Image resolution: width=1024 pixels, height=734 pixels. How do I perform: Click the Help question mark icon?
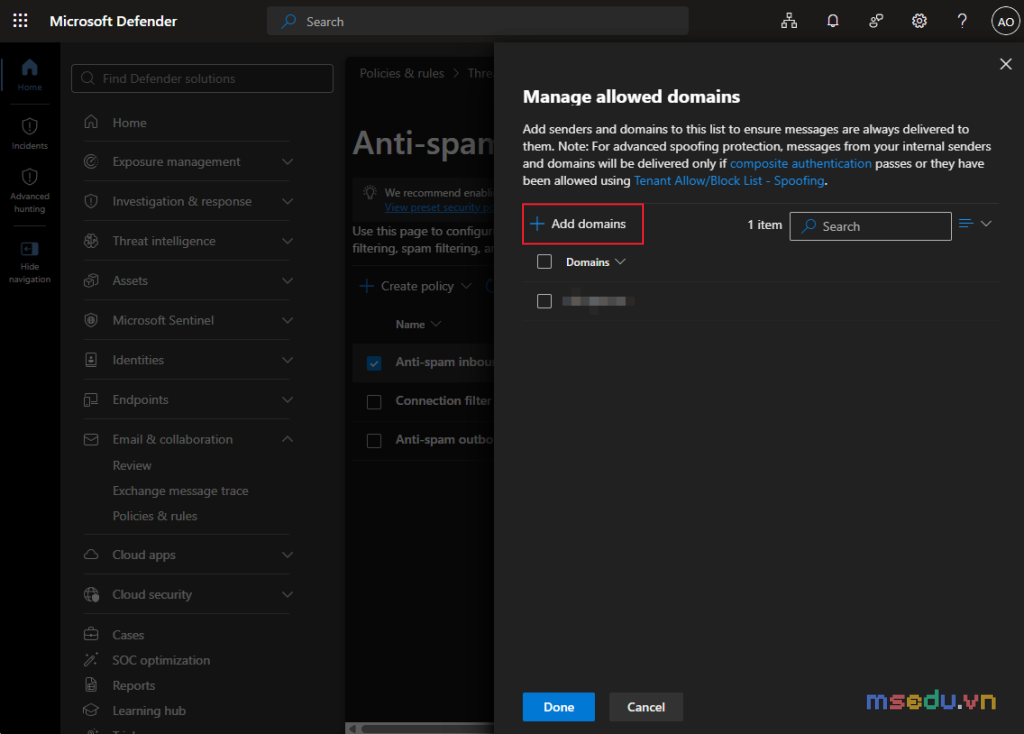(x=962, y=21)
